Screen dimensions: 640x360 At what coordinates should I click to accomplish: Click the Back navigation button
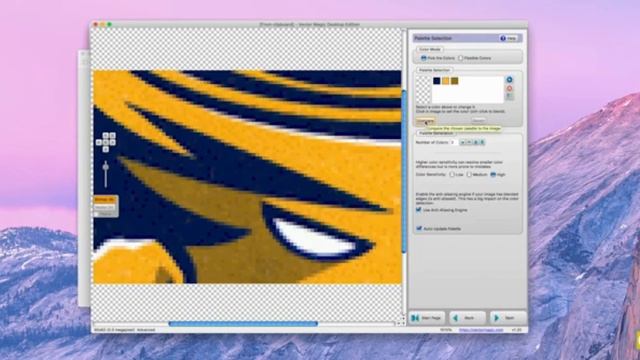pos(467,318)
